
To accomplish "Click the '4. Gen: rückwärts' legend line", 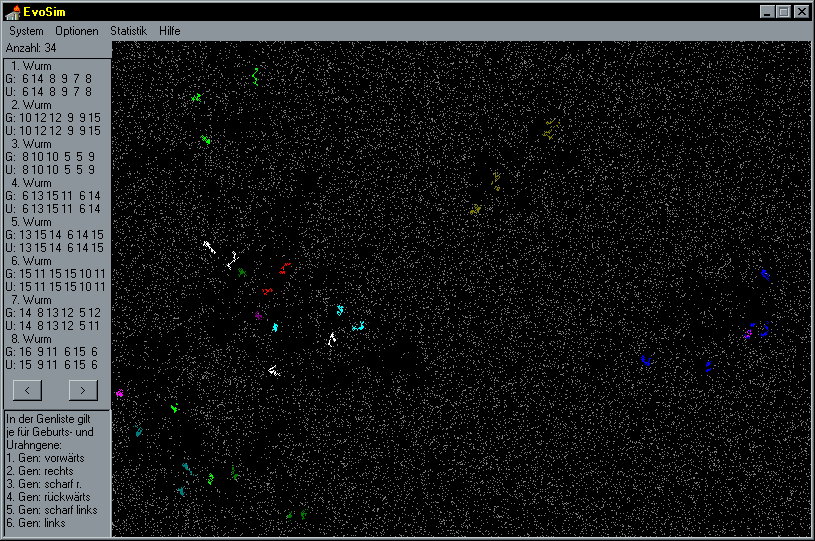I will pyautogui.click(x=48, y=497).
